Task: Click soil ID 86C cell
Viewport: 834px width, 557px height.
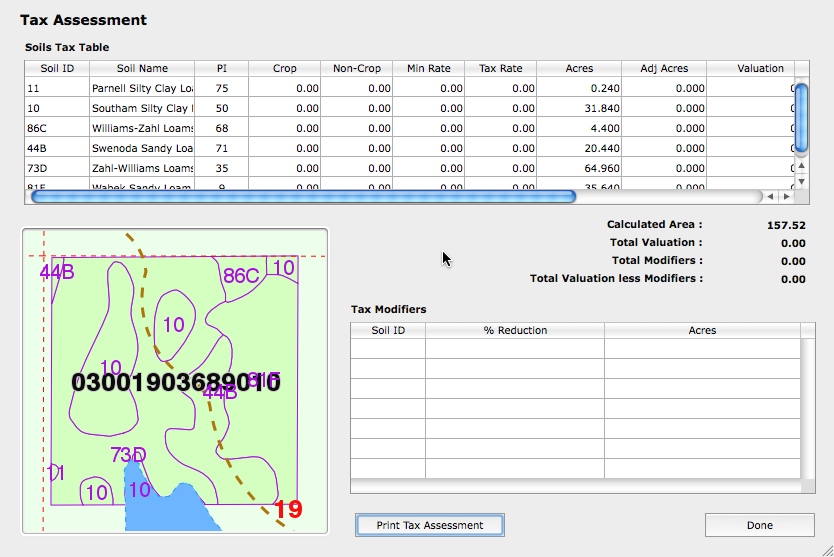Action: coord(57,128)
